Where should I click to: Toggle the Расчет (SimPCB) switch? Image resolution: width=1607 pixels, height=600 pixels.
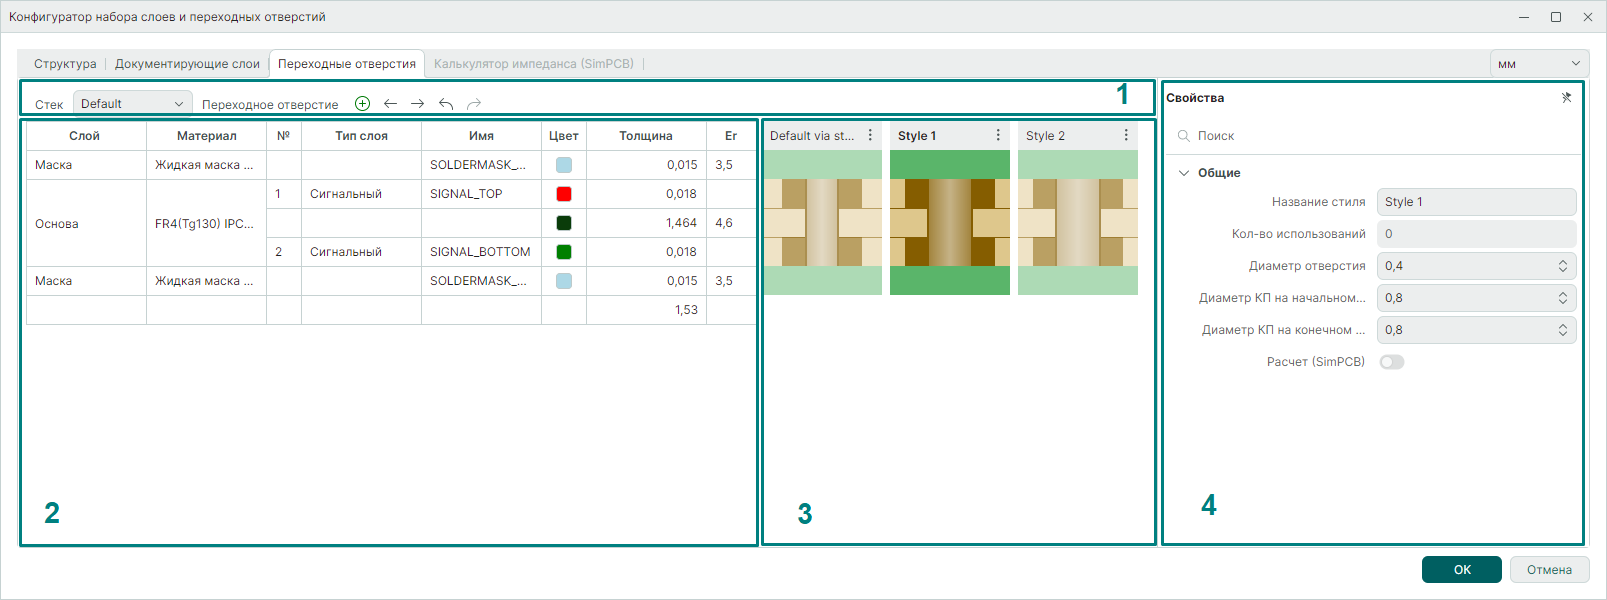pos(1391,362)
